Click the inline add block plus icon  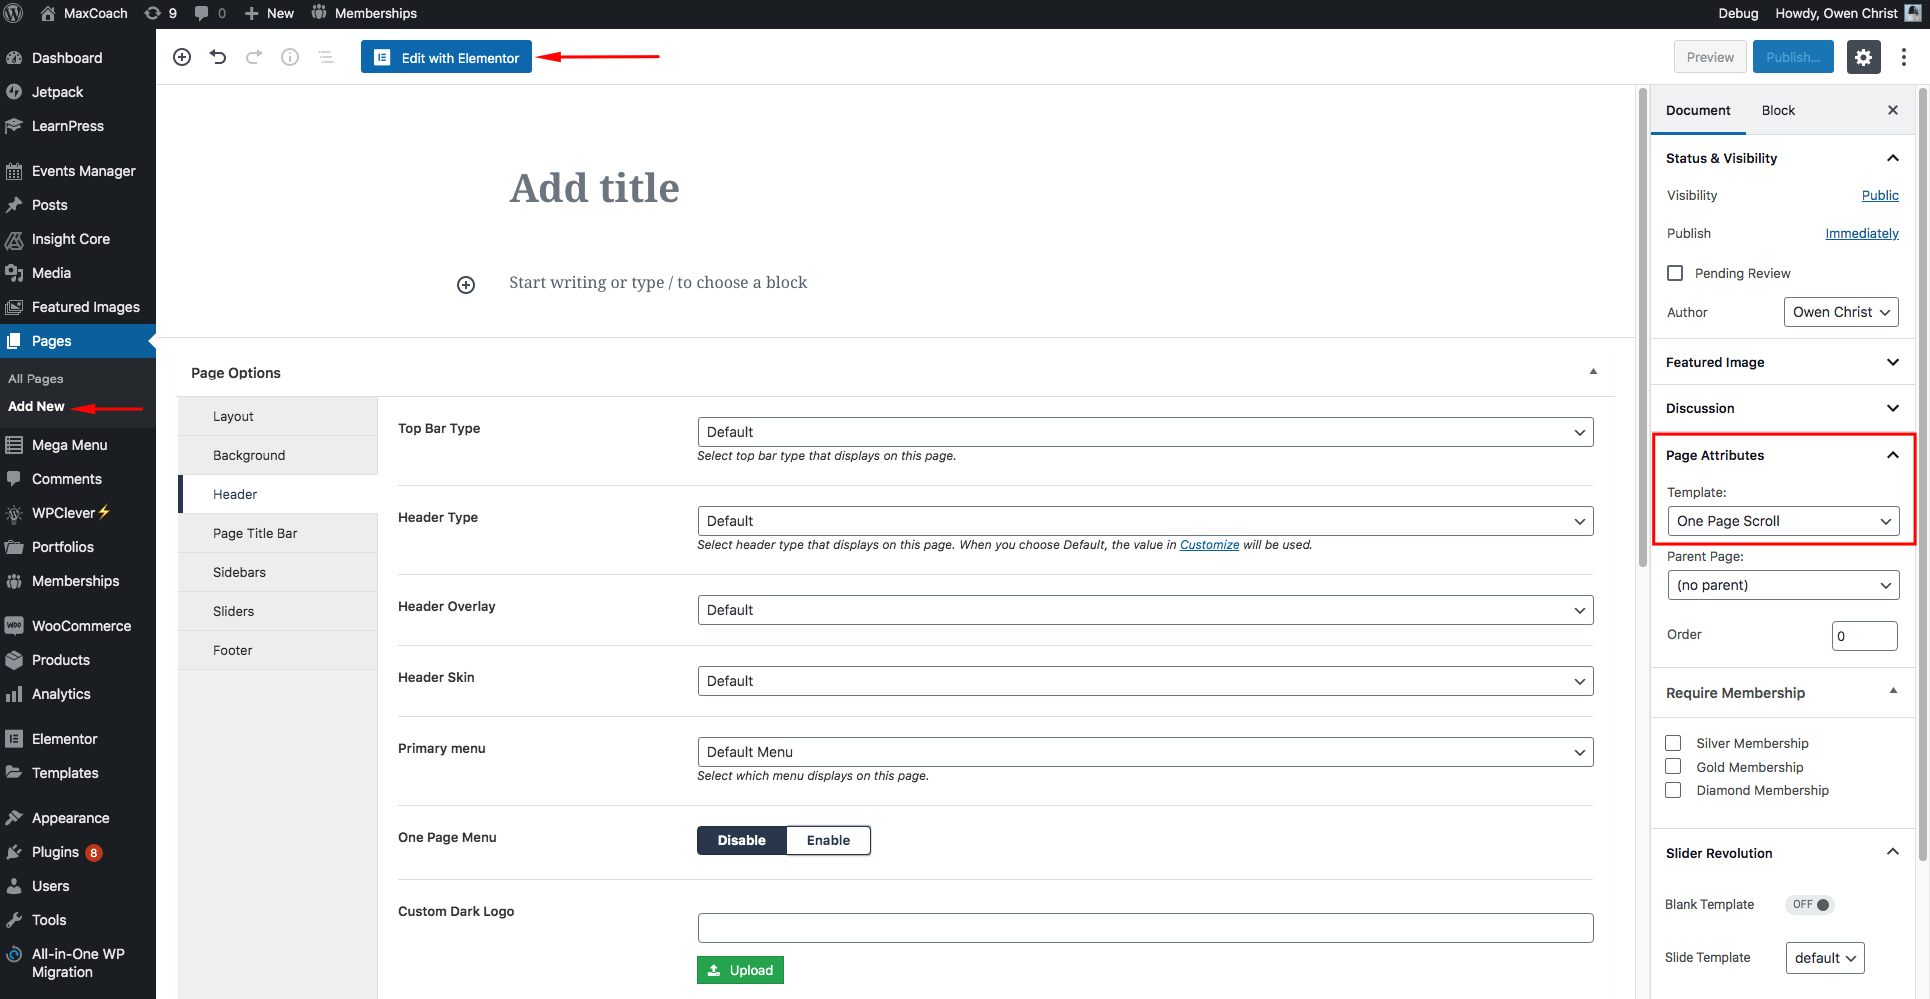466,285
